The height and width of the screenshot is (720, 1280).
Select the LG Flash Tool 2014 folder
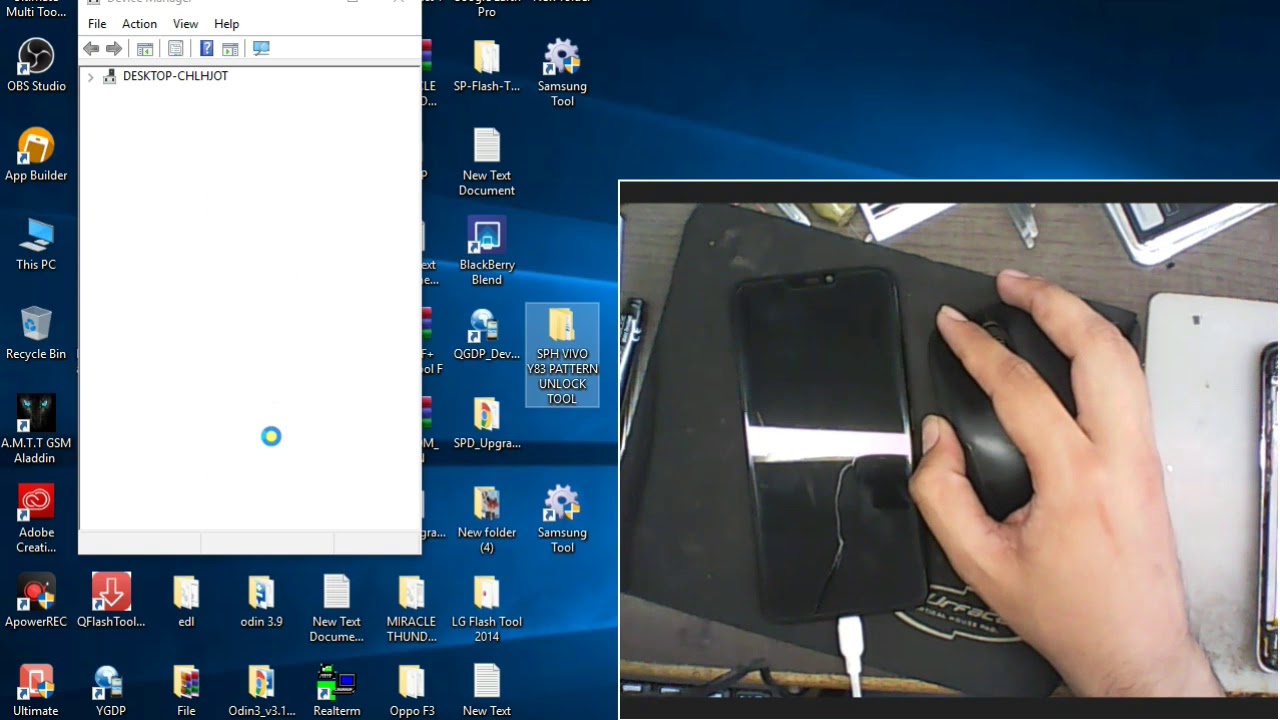click(x=487, y=609)
